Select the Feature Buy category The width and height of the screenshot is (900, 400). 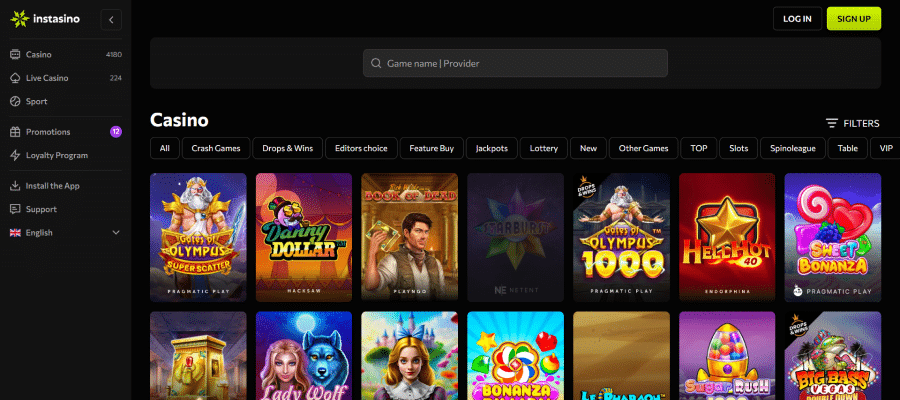432,148
